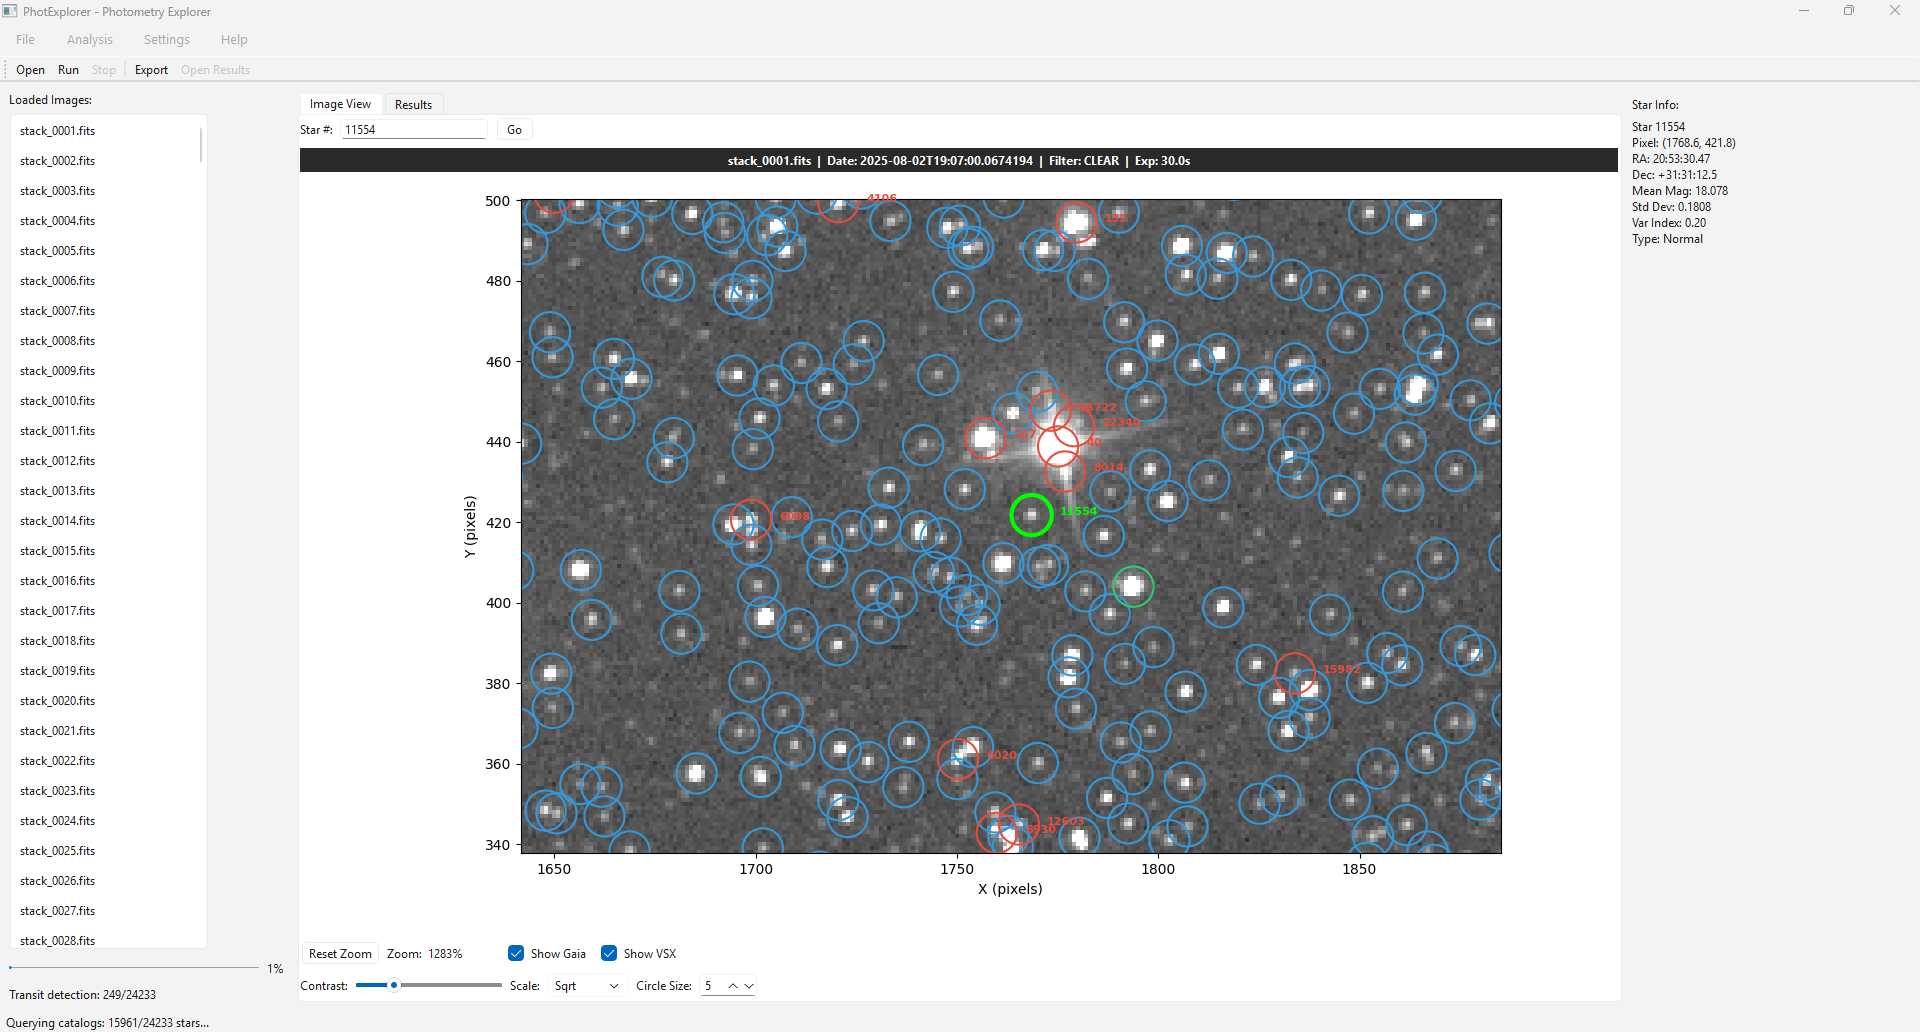
Task: Open the Settings menu
Action: [x=166, y=40]
